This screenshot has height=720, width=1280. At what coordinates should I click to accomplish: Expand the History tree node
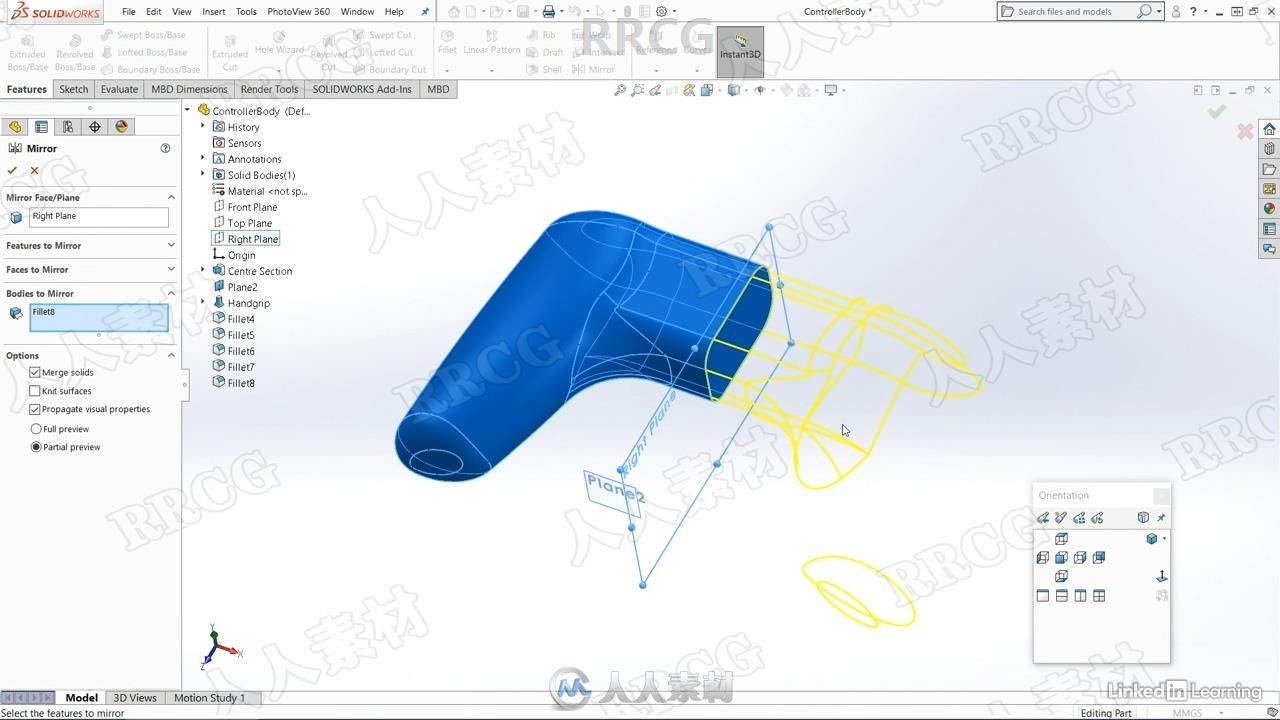(x=203, y=126)
